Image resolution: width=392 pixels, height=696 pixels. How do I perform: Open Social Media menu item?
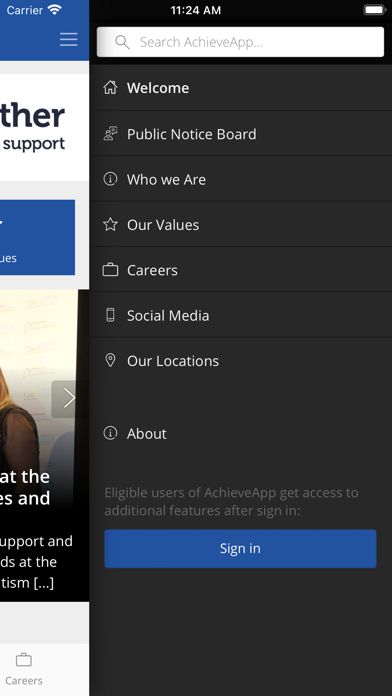[241, 315]
